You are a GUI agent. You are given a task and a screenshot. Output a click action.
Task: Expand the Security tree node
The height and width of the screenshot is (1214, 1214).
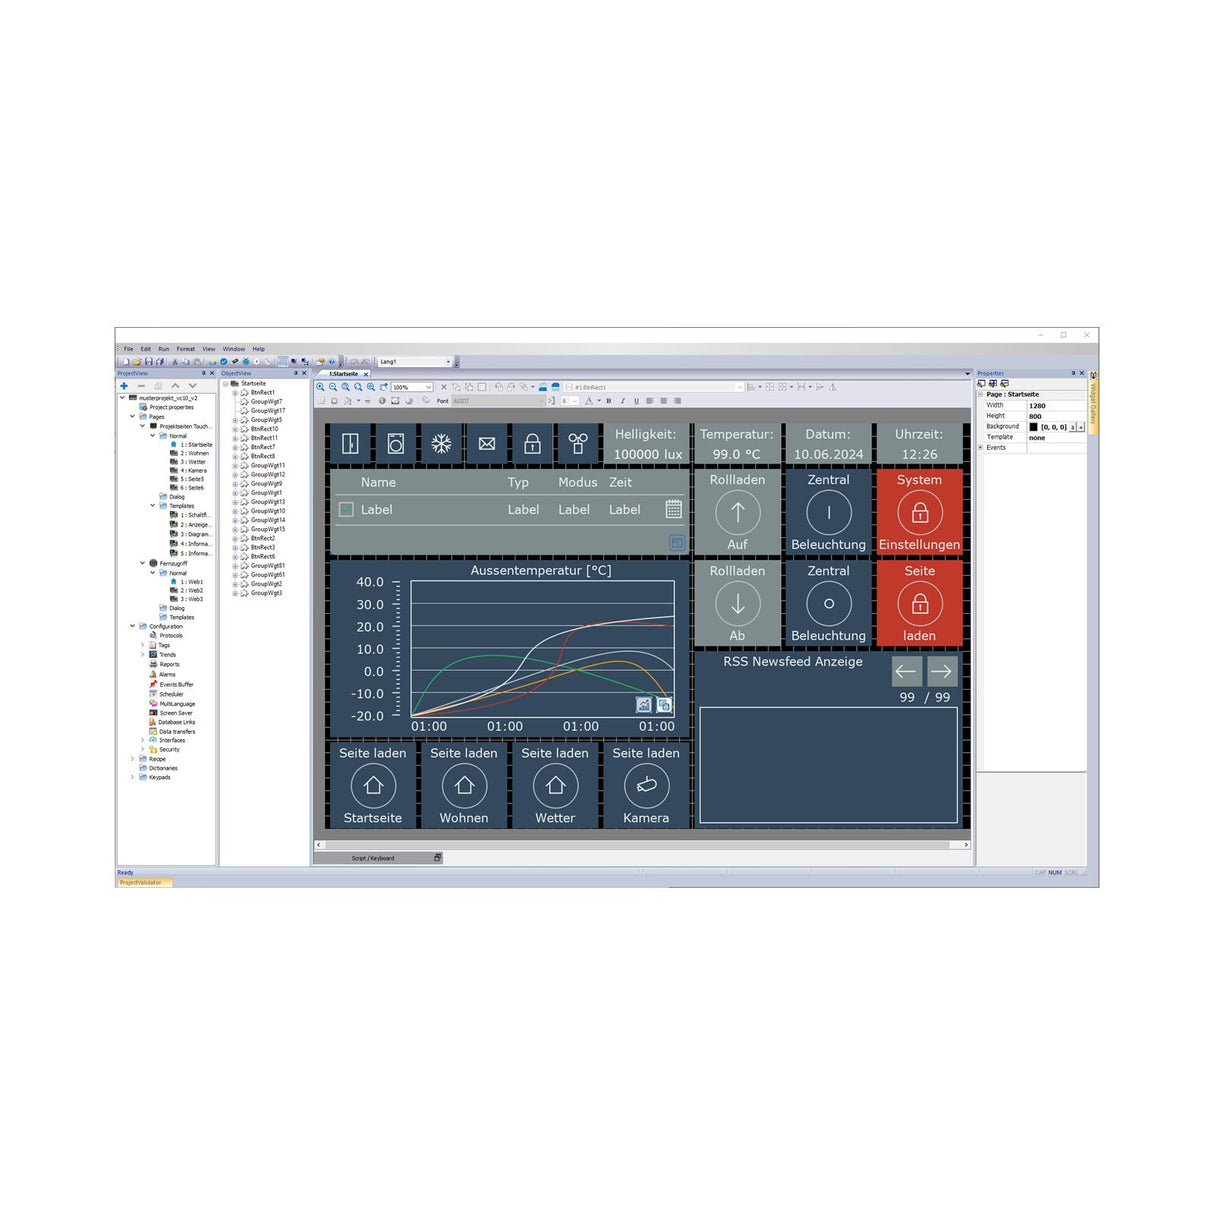pyautogui.click(x=141, y=749)
